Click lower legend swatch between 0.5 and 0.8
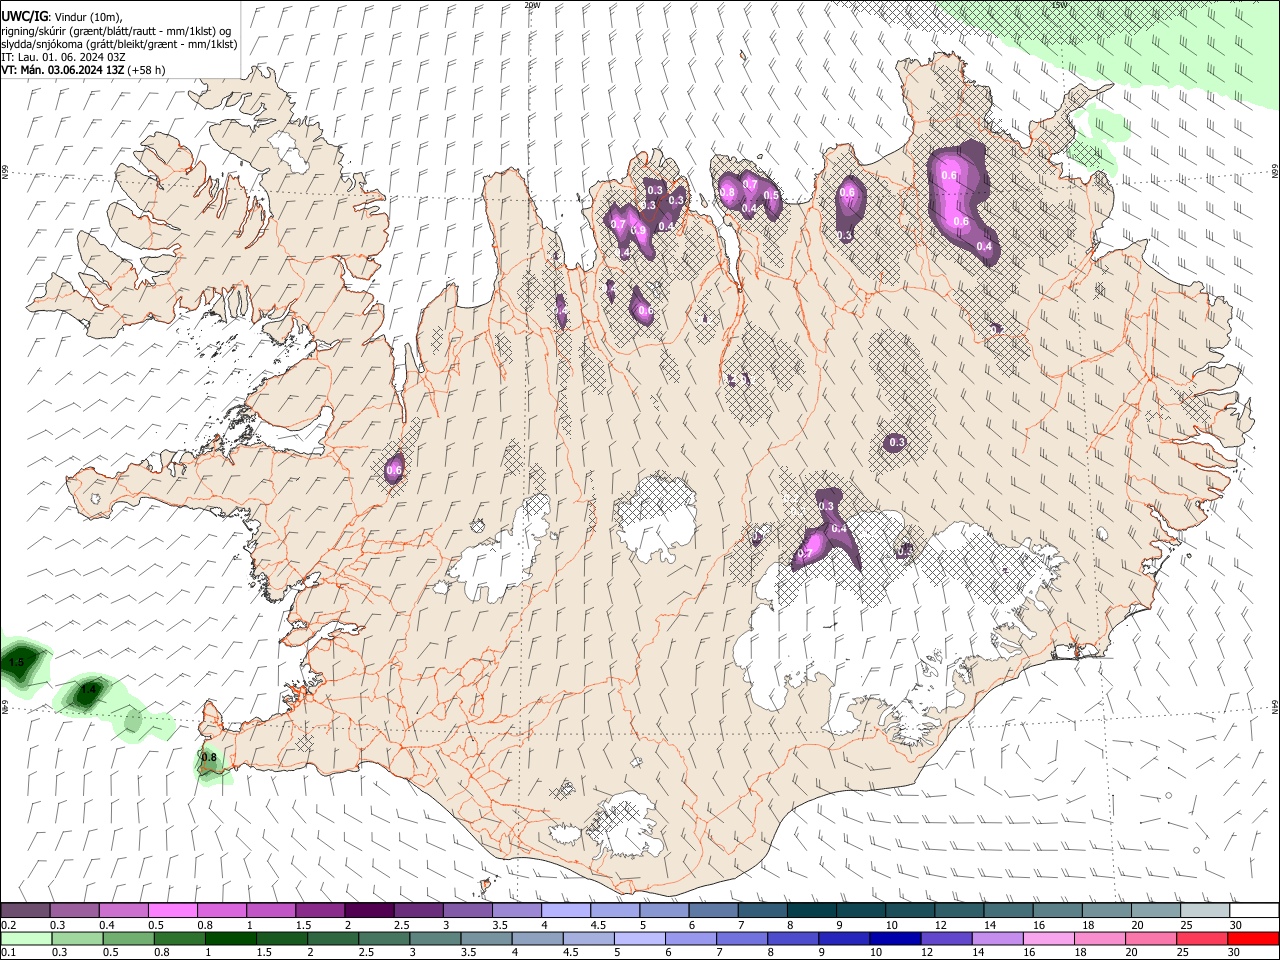 (128, 938)
